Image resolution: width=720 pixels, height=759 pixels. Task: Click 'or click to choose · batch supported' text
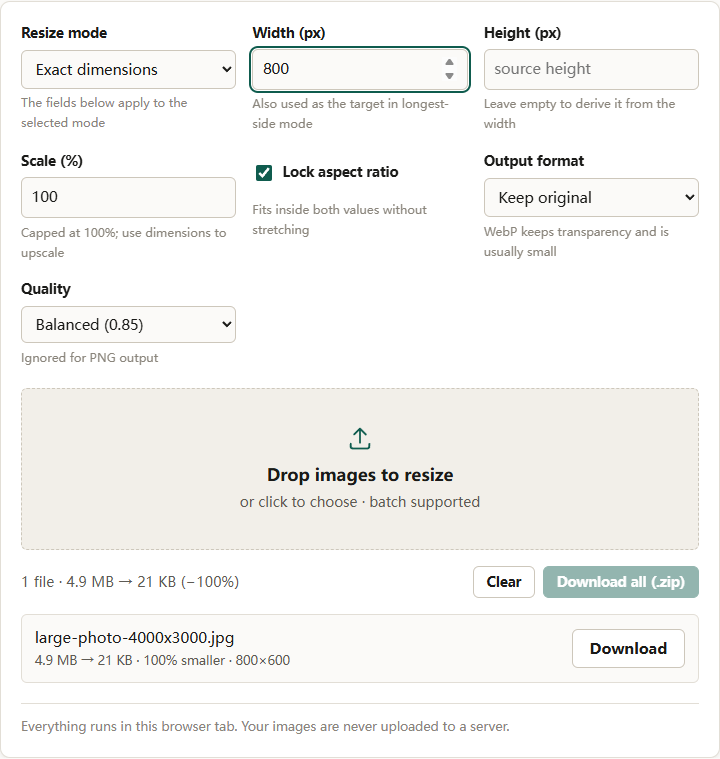360,502
